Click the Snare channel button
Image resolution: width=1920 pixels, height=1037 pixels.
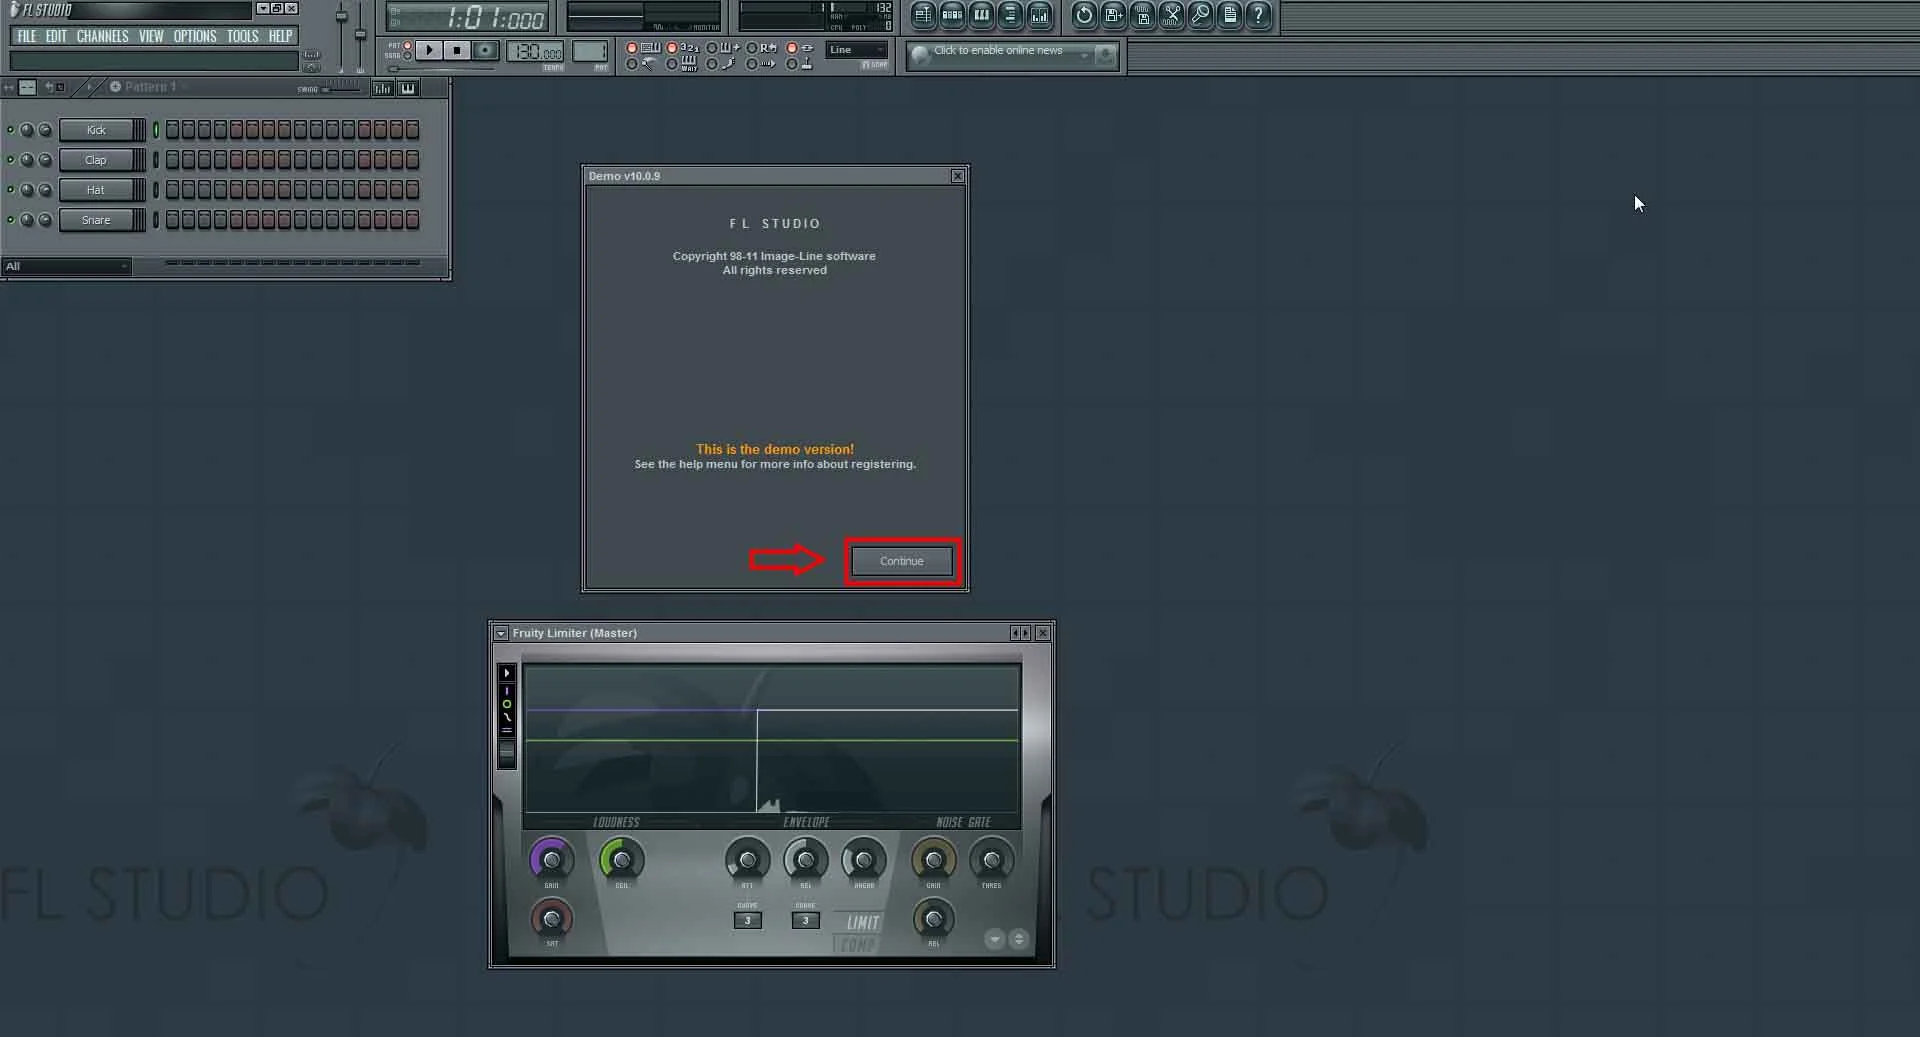click(x=96, y=220)
